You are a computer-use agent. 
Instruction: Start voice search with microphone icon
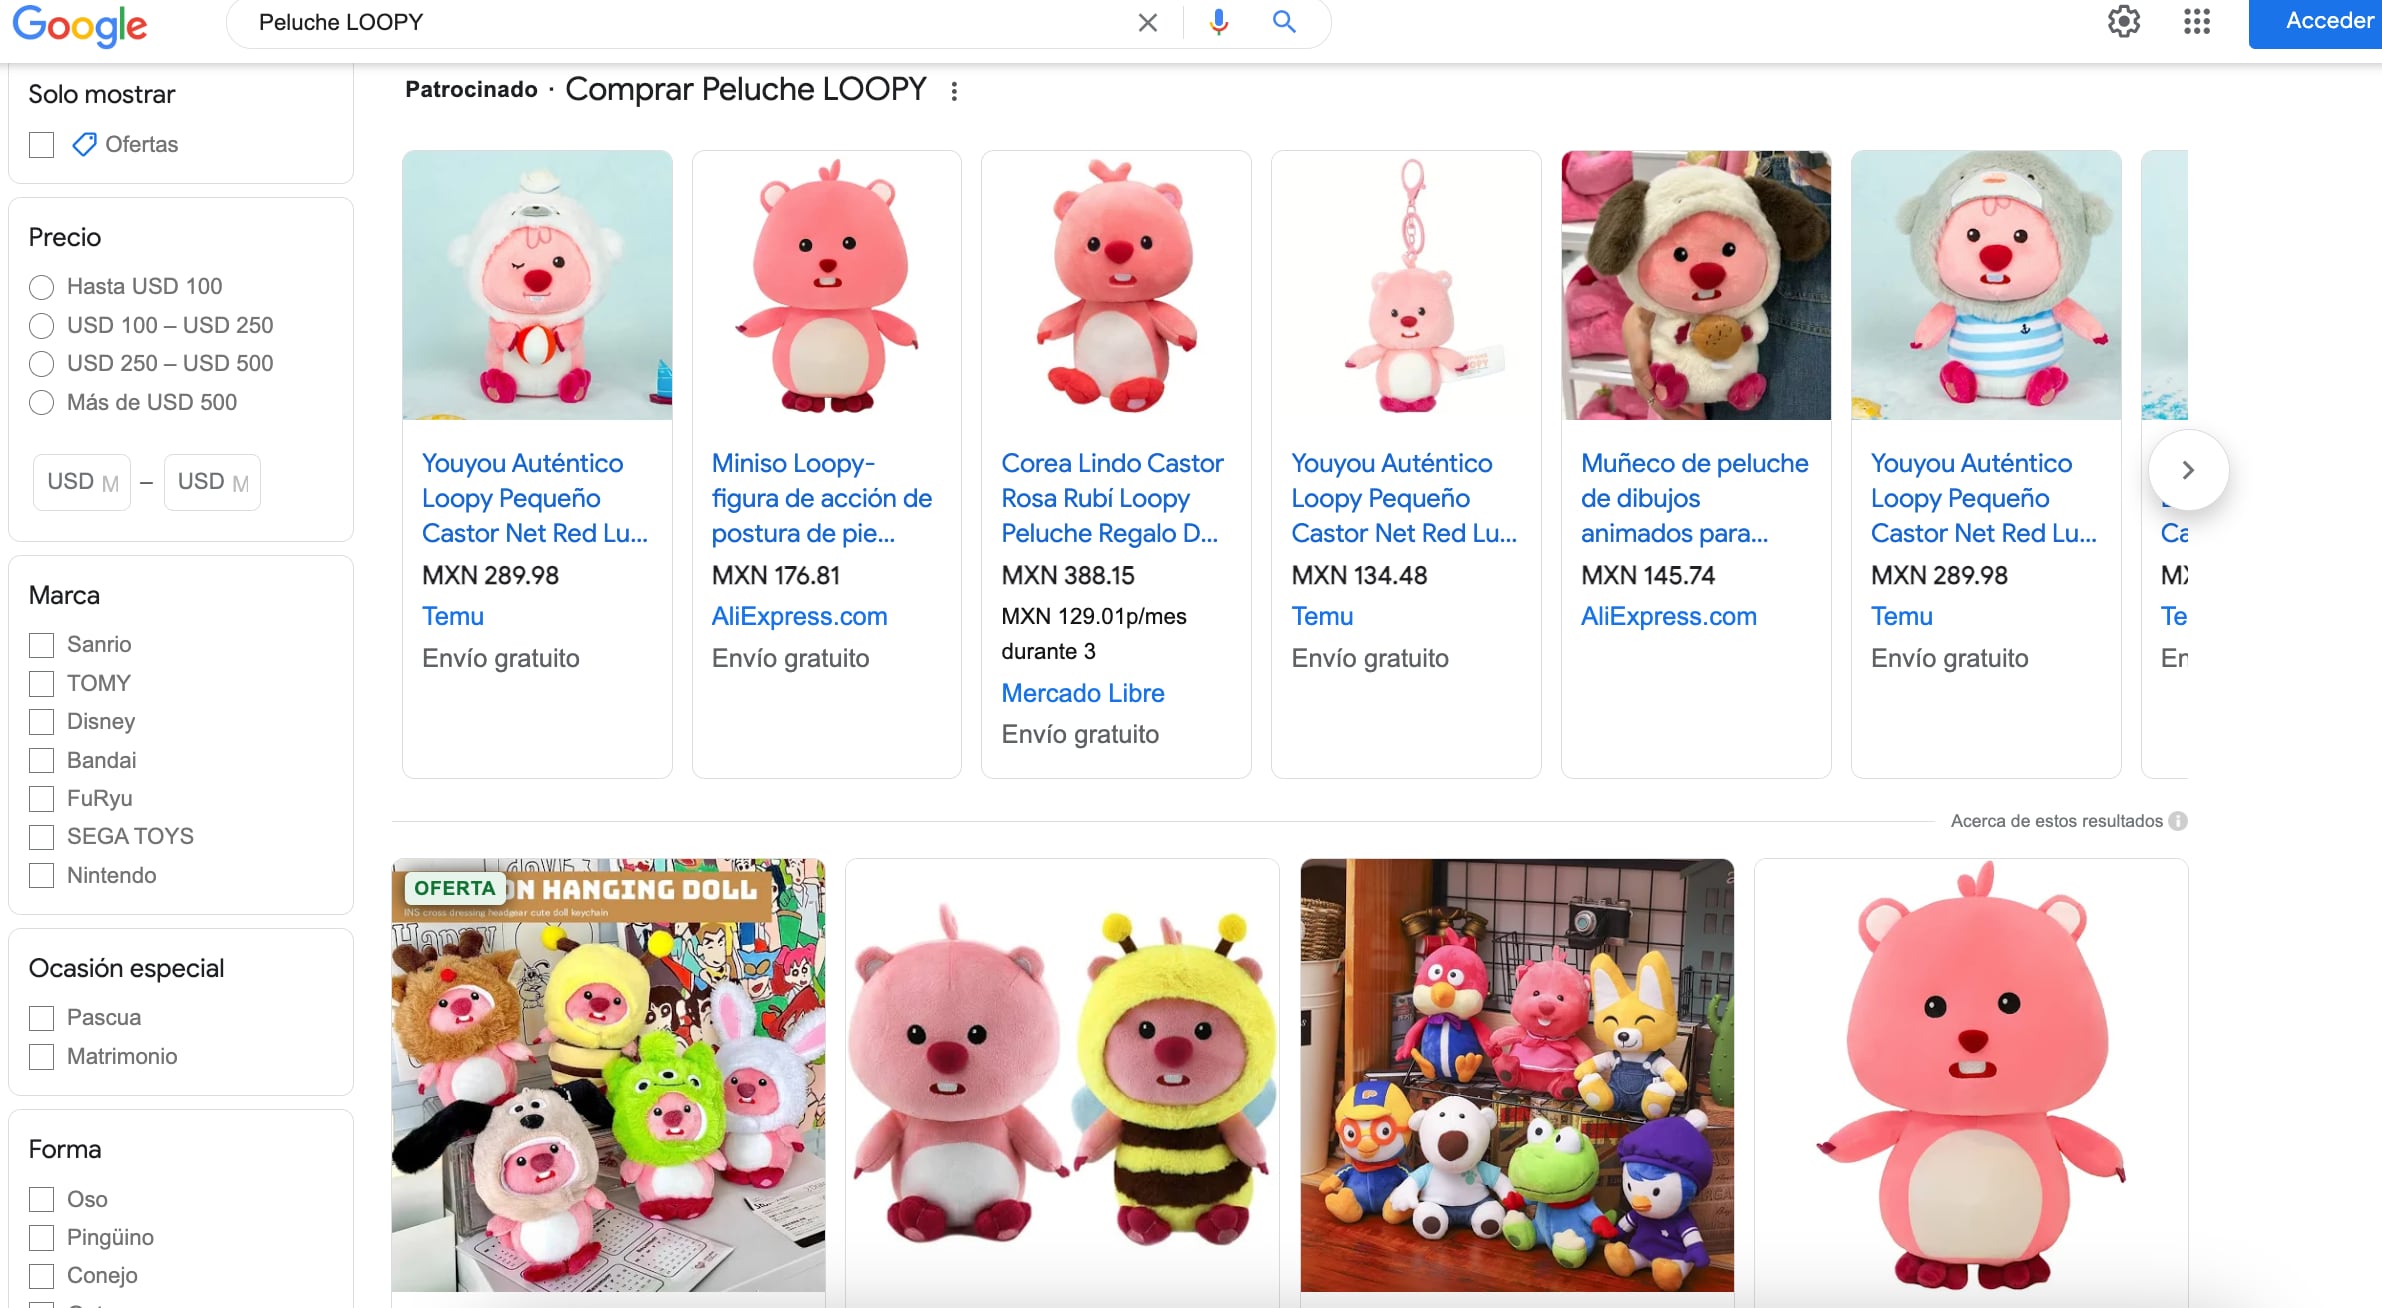[1218, 22]
